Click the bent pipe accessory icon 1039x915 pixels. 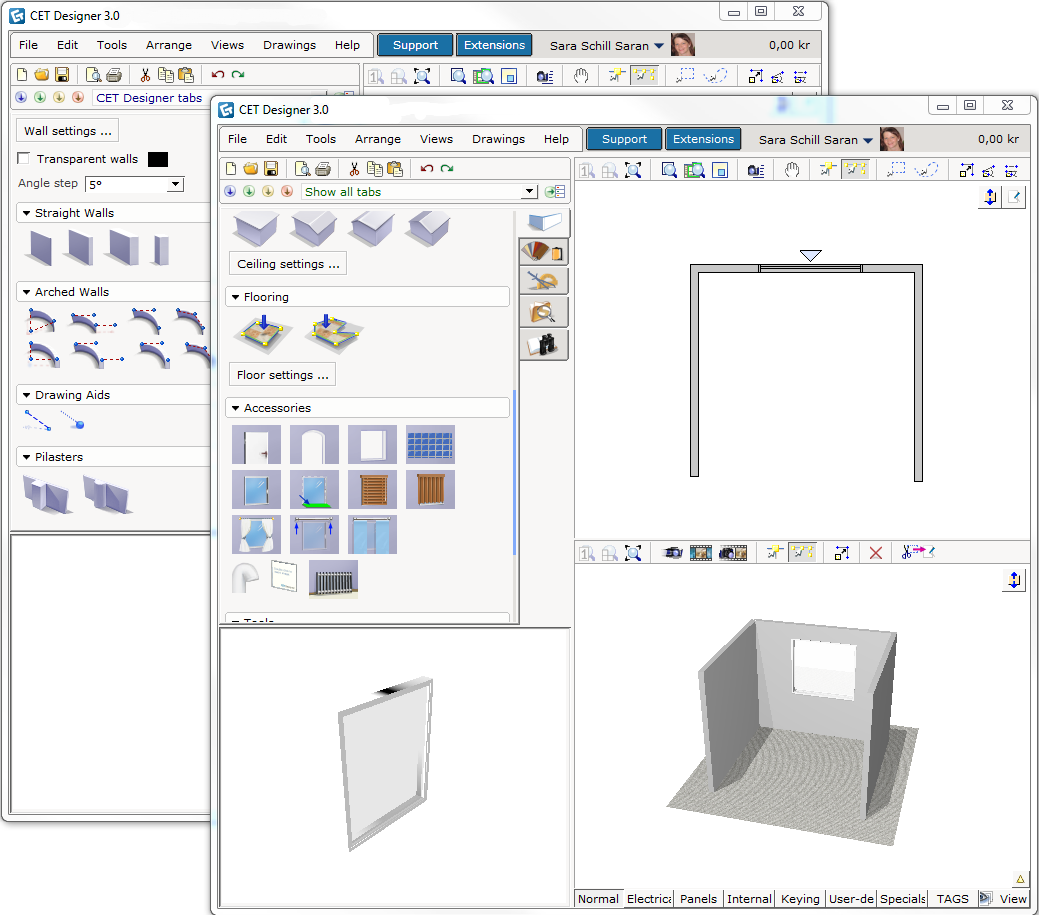[245, 578]
